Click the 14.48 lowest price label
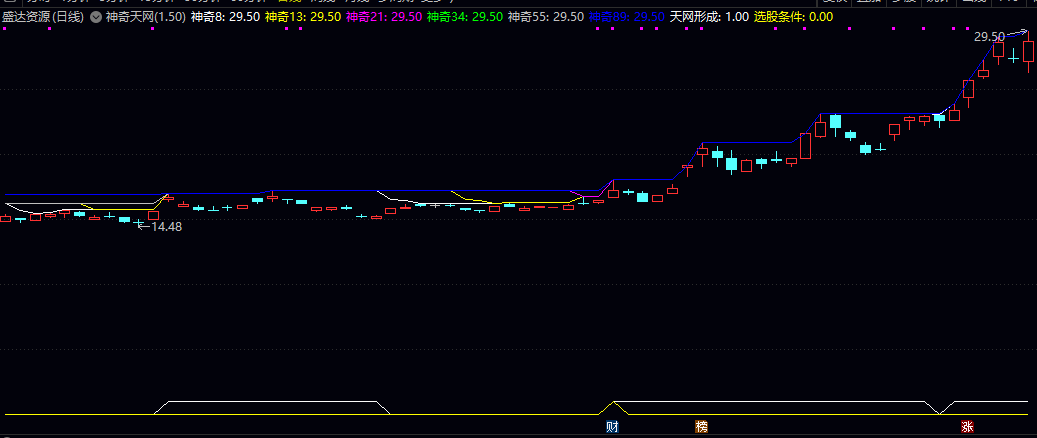Screen dimensions: 1037x438 point(166,227)
